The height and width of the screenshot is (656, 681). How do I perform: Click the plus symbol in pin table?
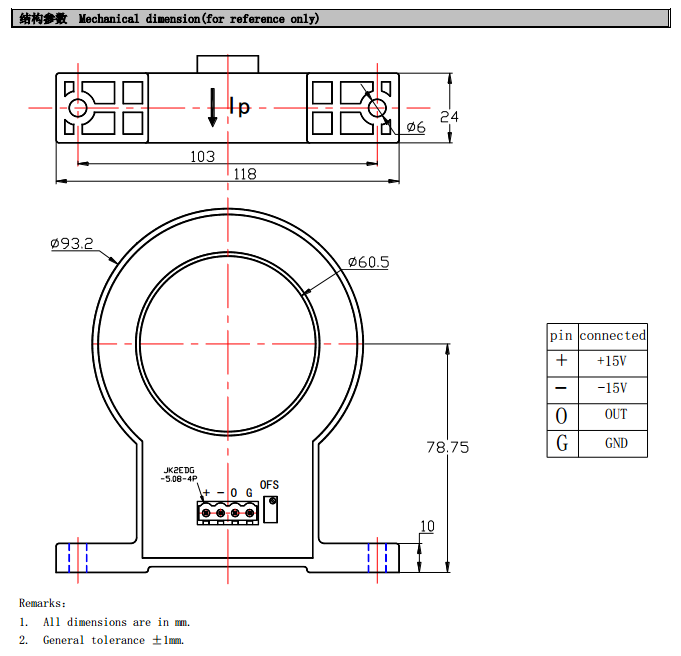pos(561,361)
